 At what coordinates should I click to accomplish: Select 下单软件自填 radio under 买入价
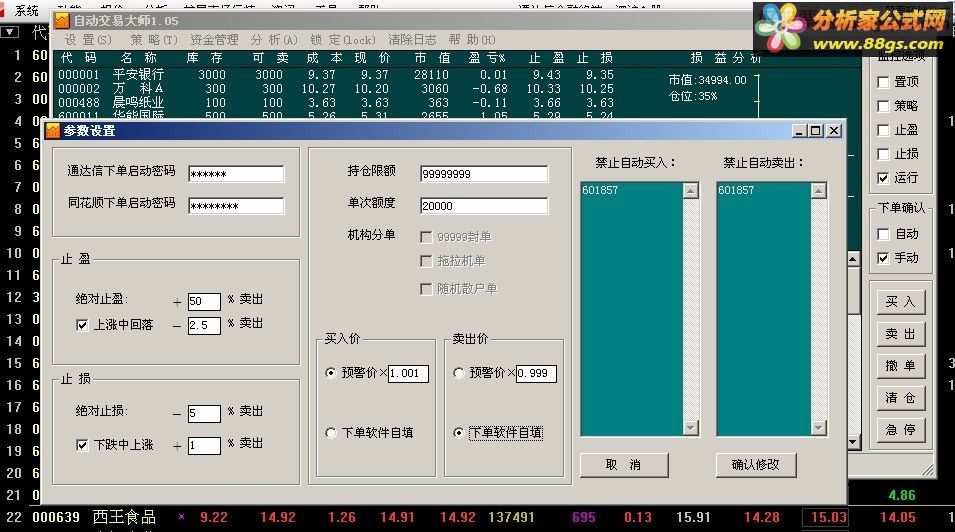tap(331, 433)
